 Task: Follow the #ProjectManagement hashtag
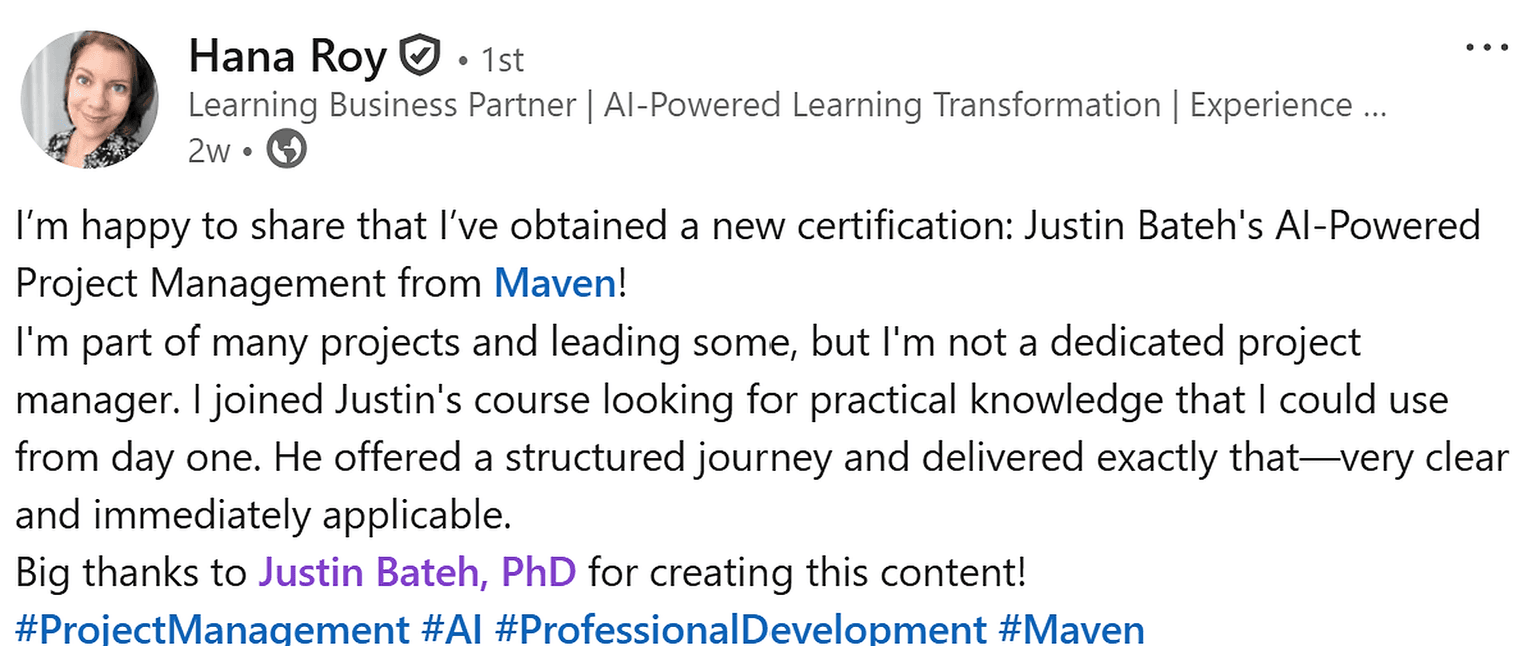coord(212,630)
